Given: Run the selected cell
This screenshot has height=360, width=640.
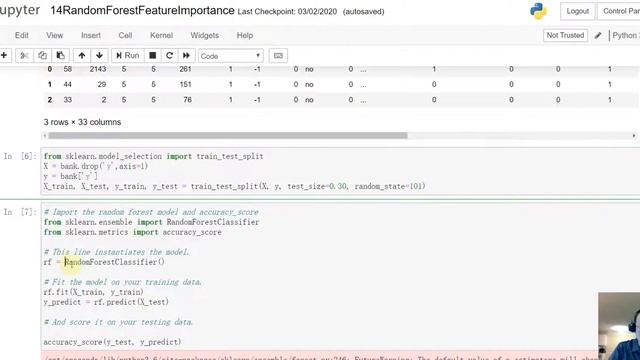Looking at the screenshot, I should pyautogui.click(x=127, y=56).
